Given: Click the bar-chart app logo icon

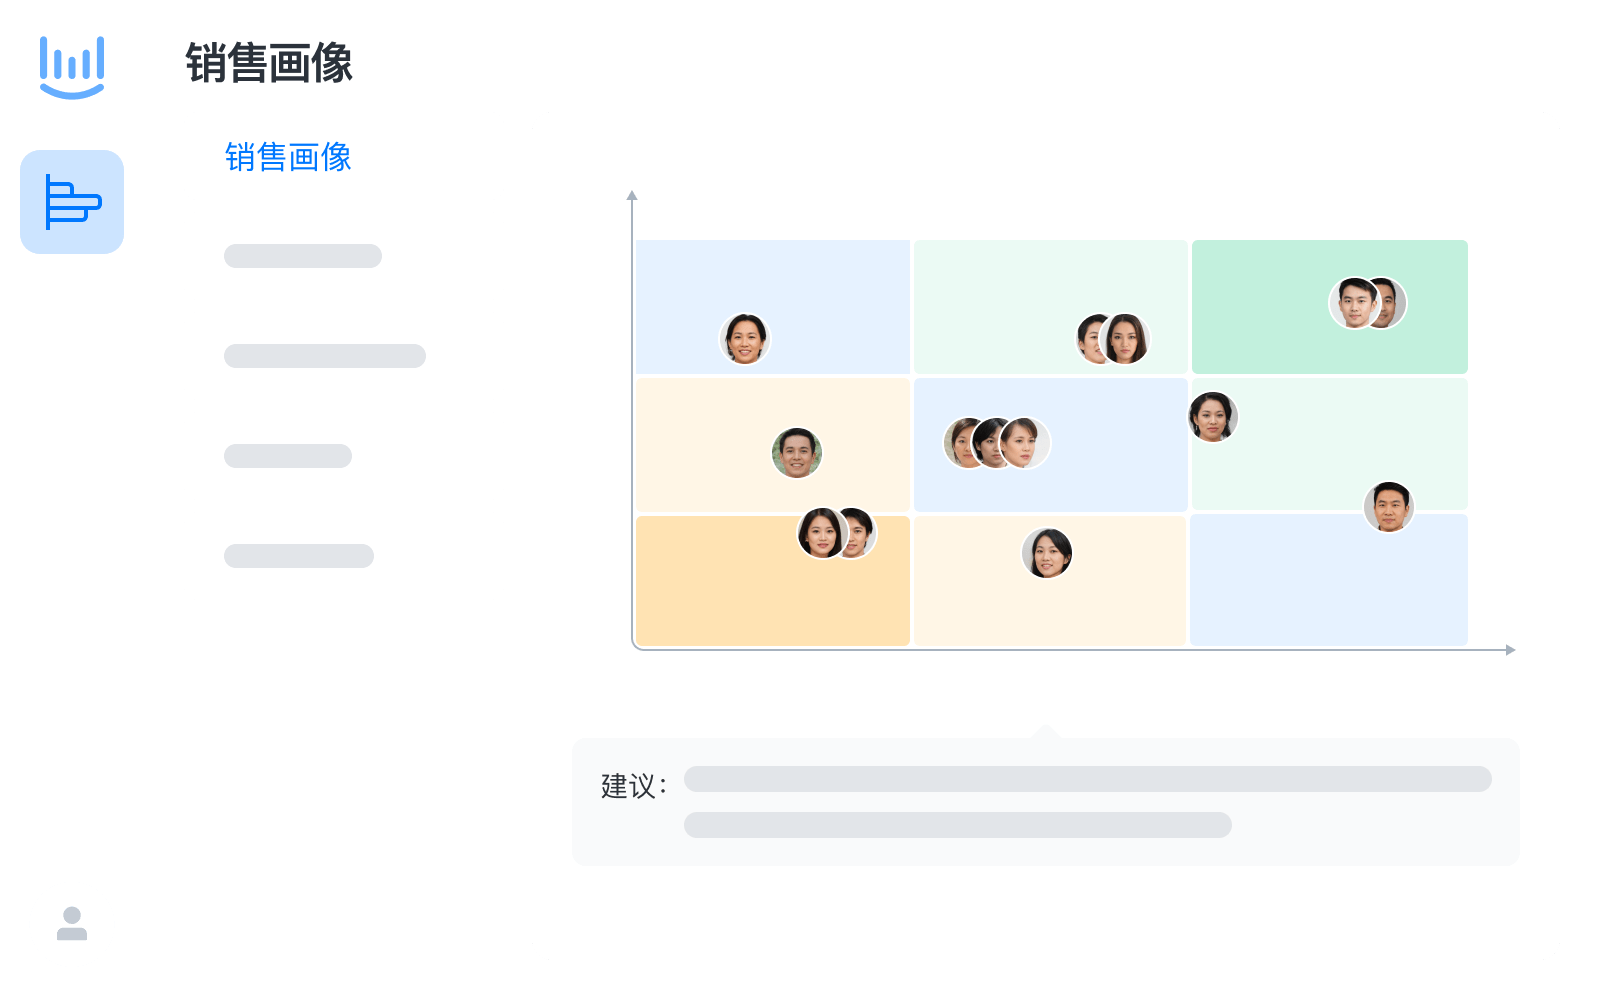Looking at the screenshot, I should (71, 67).
